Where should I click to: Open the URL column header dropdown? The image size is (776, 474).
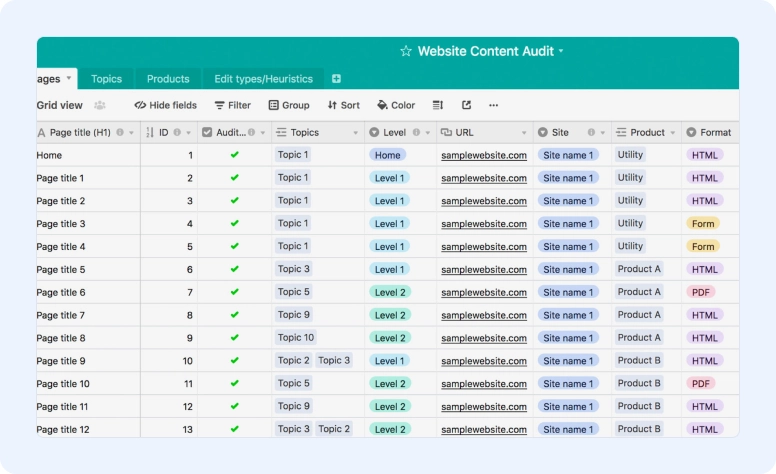tap(523, 133)
